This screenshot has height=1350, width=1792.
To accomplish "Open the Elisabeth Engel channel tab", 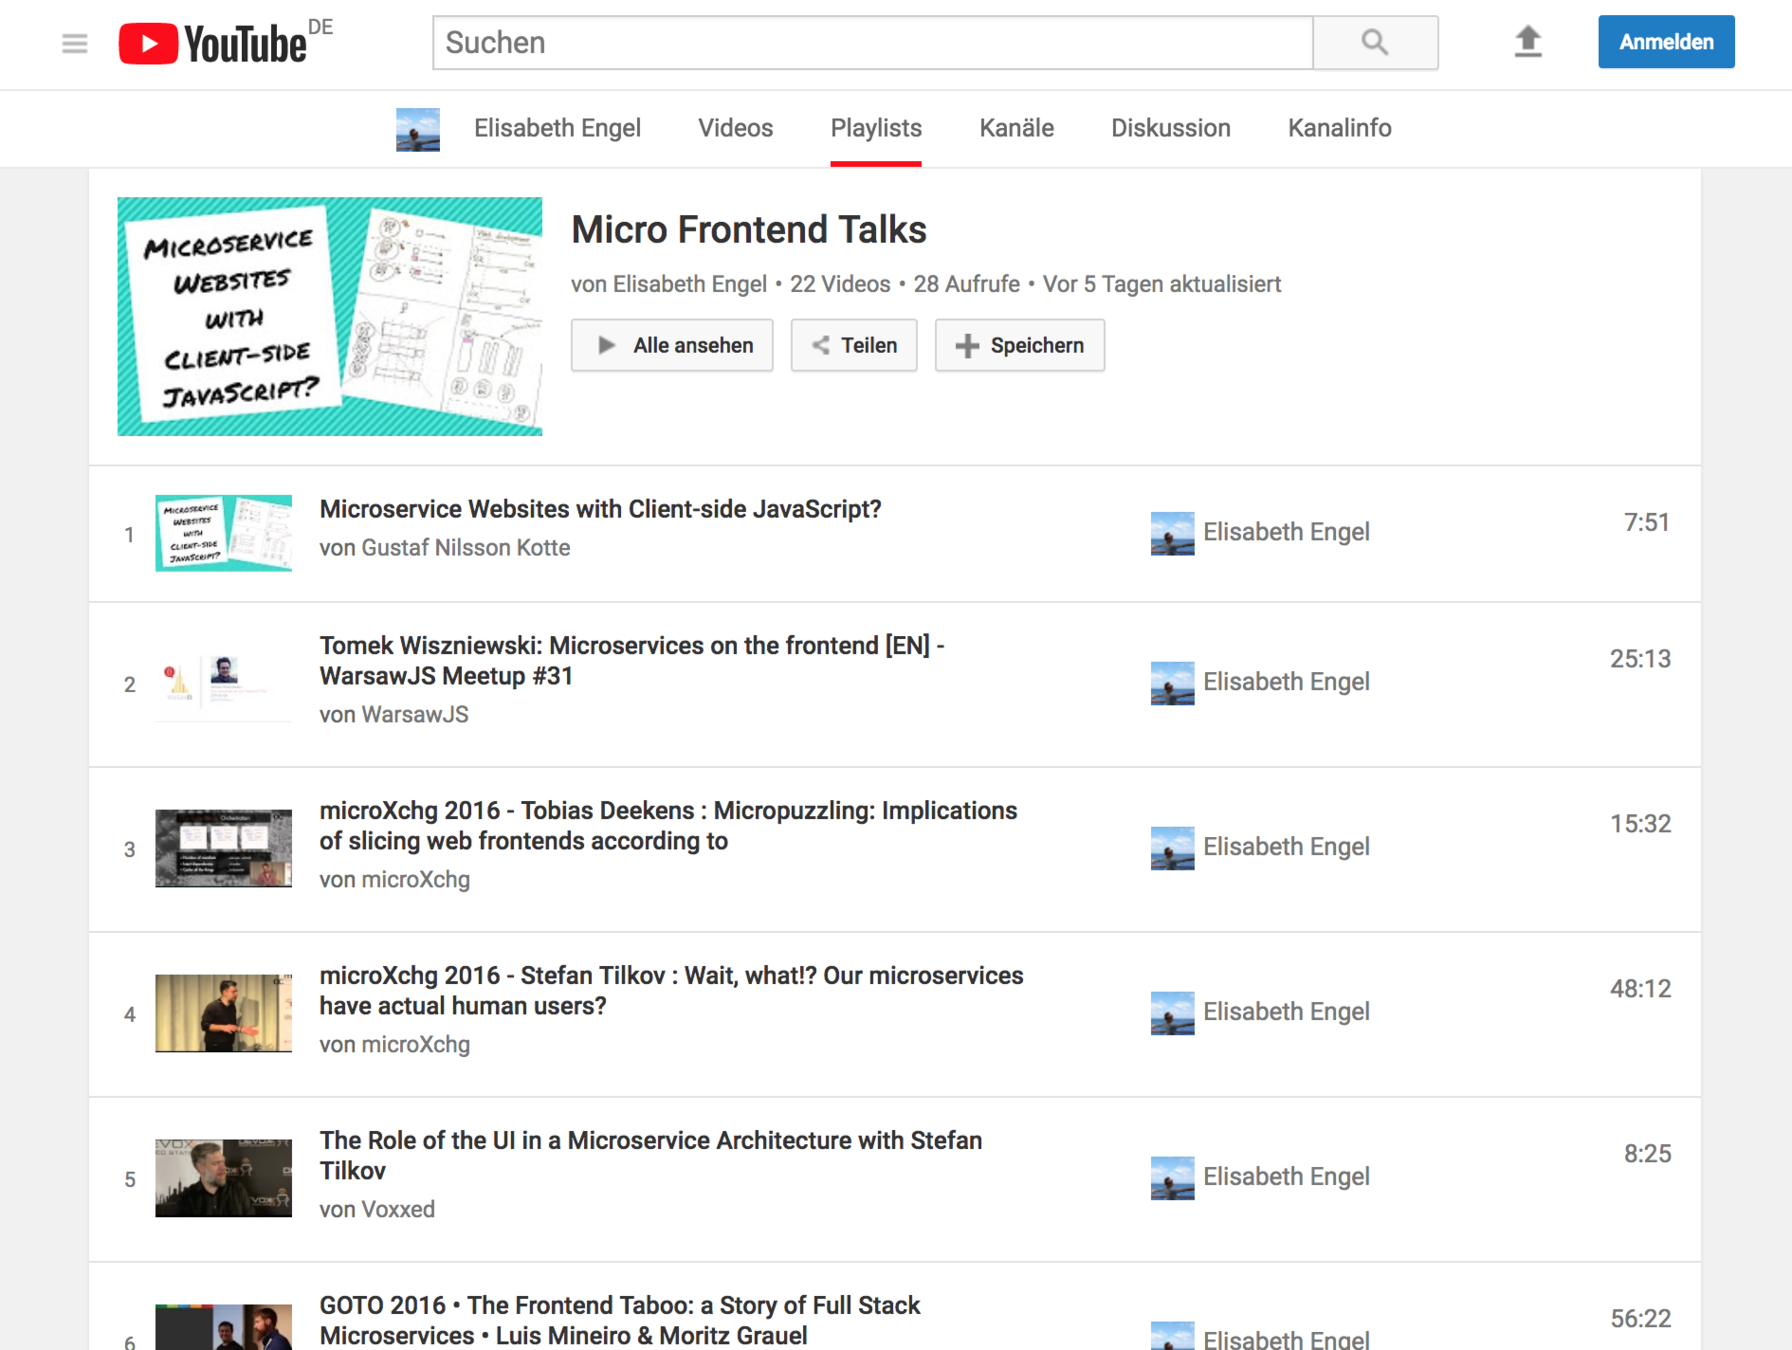I will tap(557, 128).
